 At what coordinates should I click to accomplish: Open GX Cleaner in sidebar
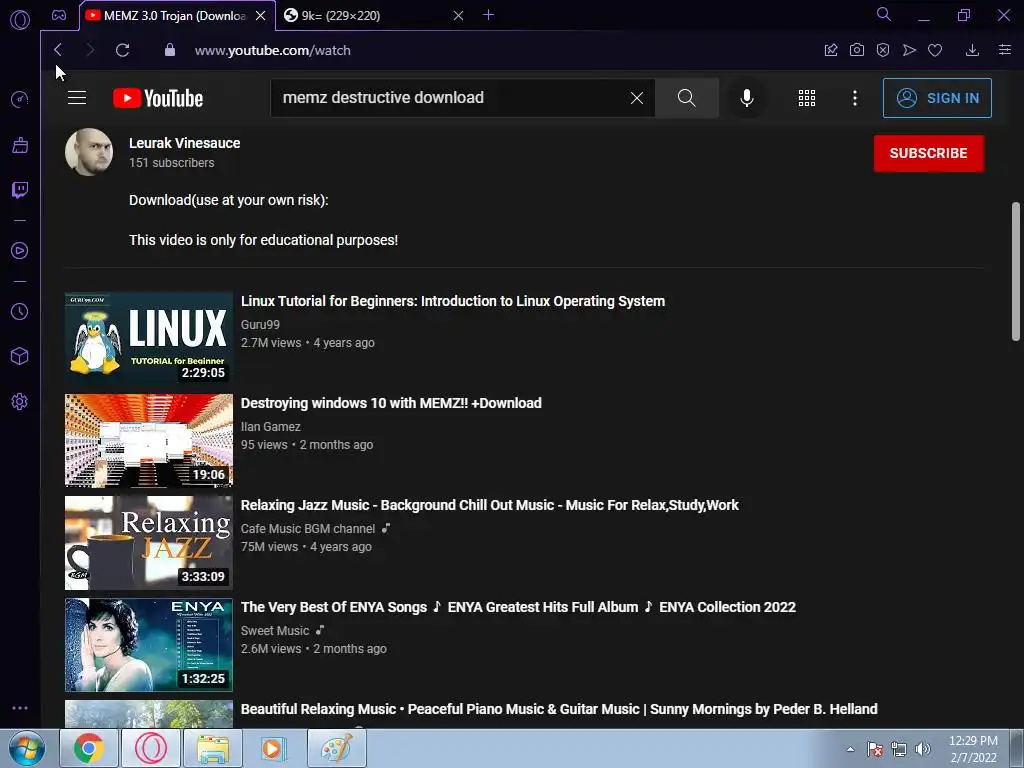pos(20,145)
